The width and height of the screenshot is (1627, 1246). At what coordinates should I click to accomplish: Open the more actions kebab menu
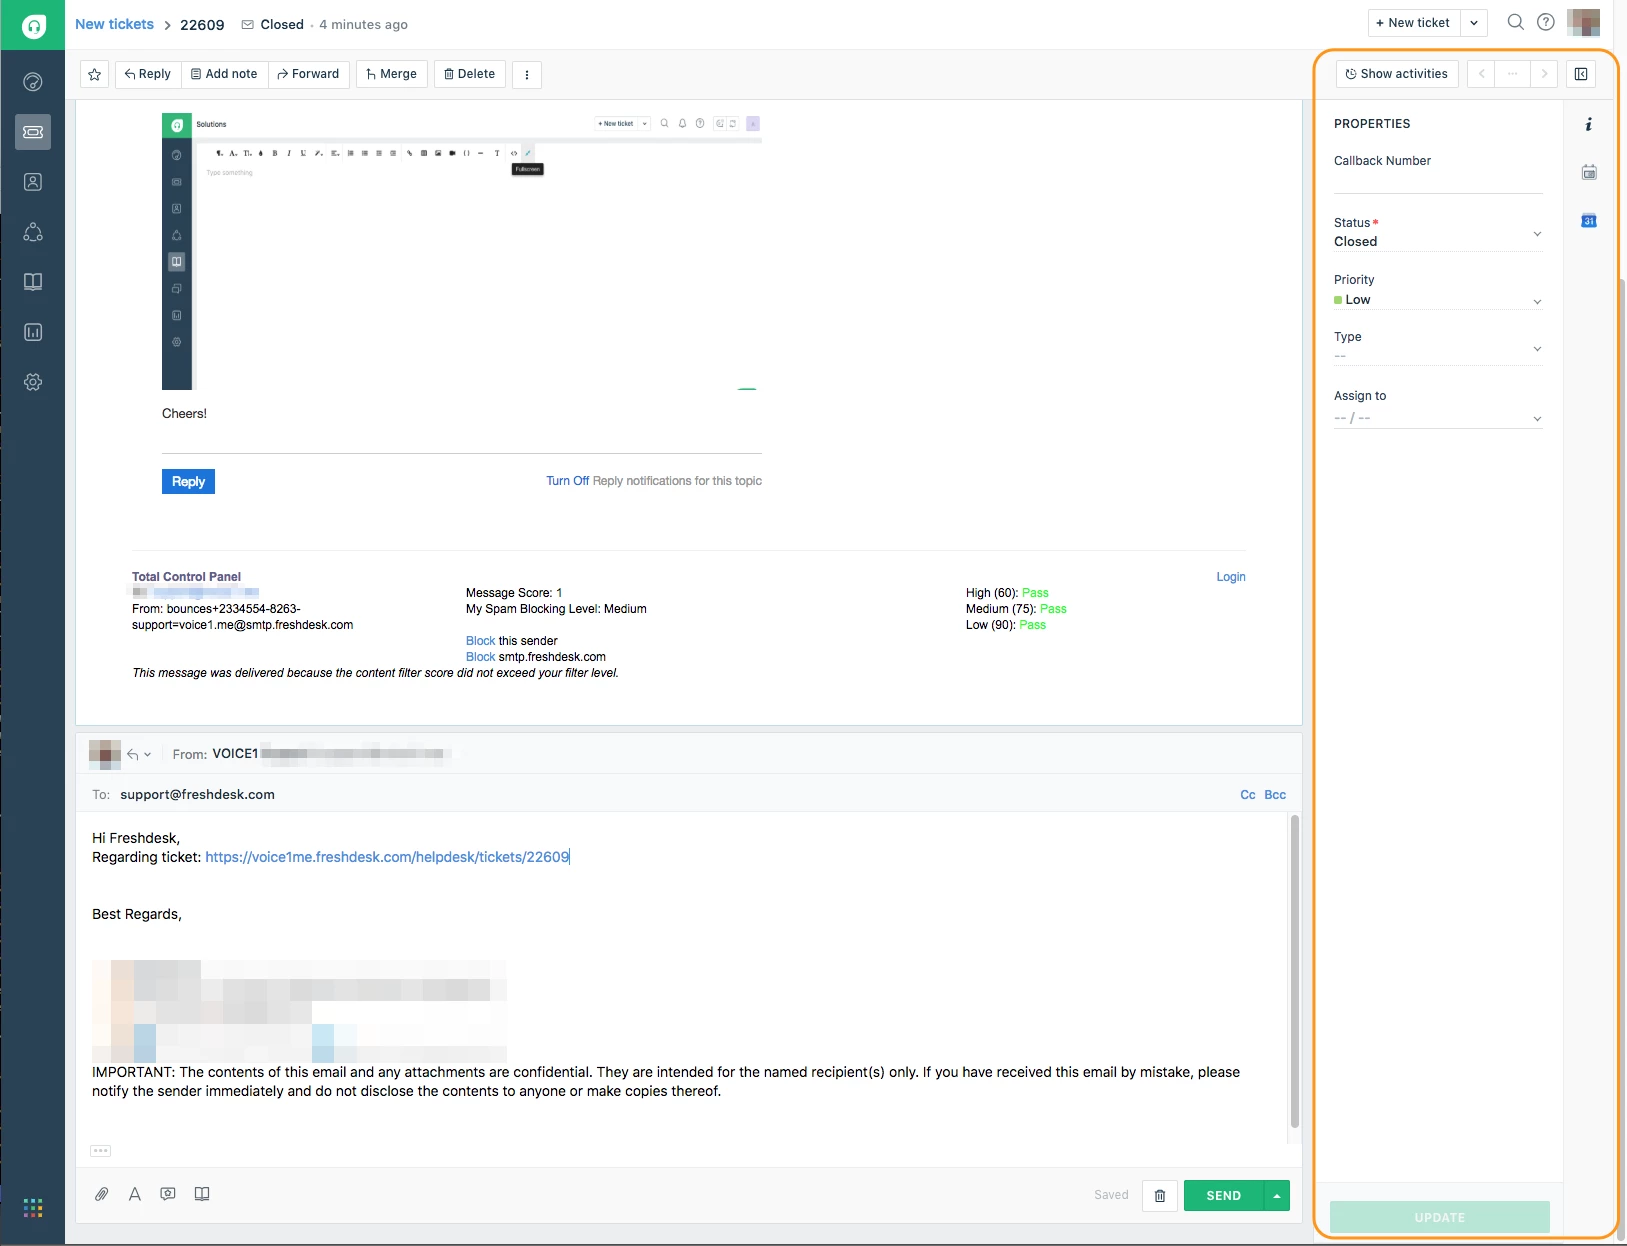[x=527, y=74]
